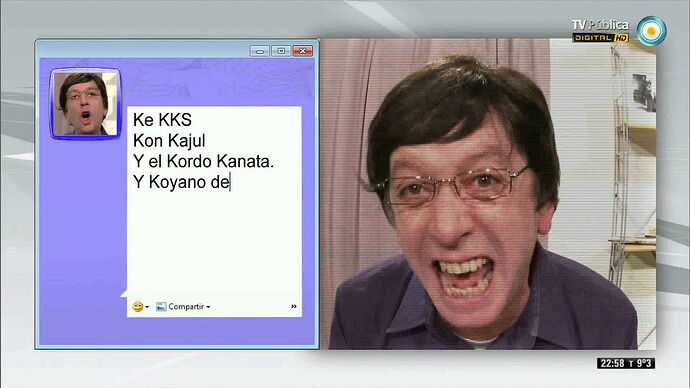690x388 pixels.
Task: Click the TV Pública logo text
Action: coord(600,25)
